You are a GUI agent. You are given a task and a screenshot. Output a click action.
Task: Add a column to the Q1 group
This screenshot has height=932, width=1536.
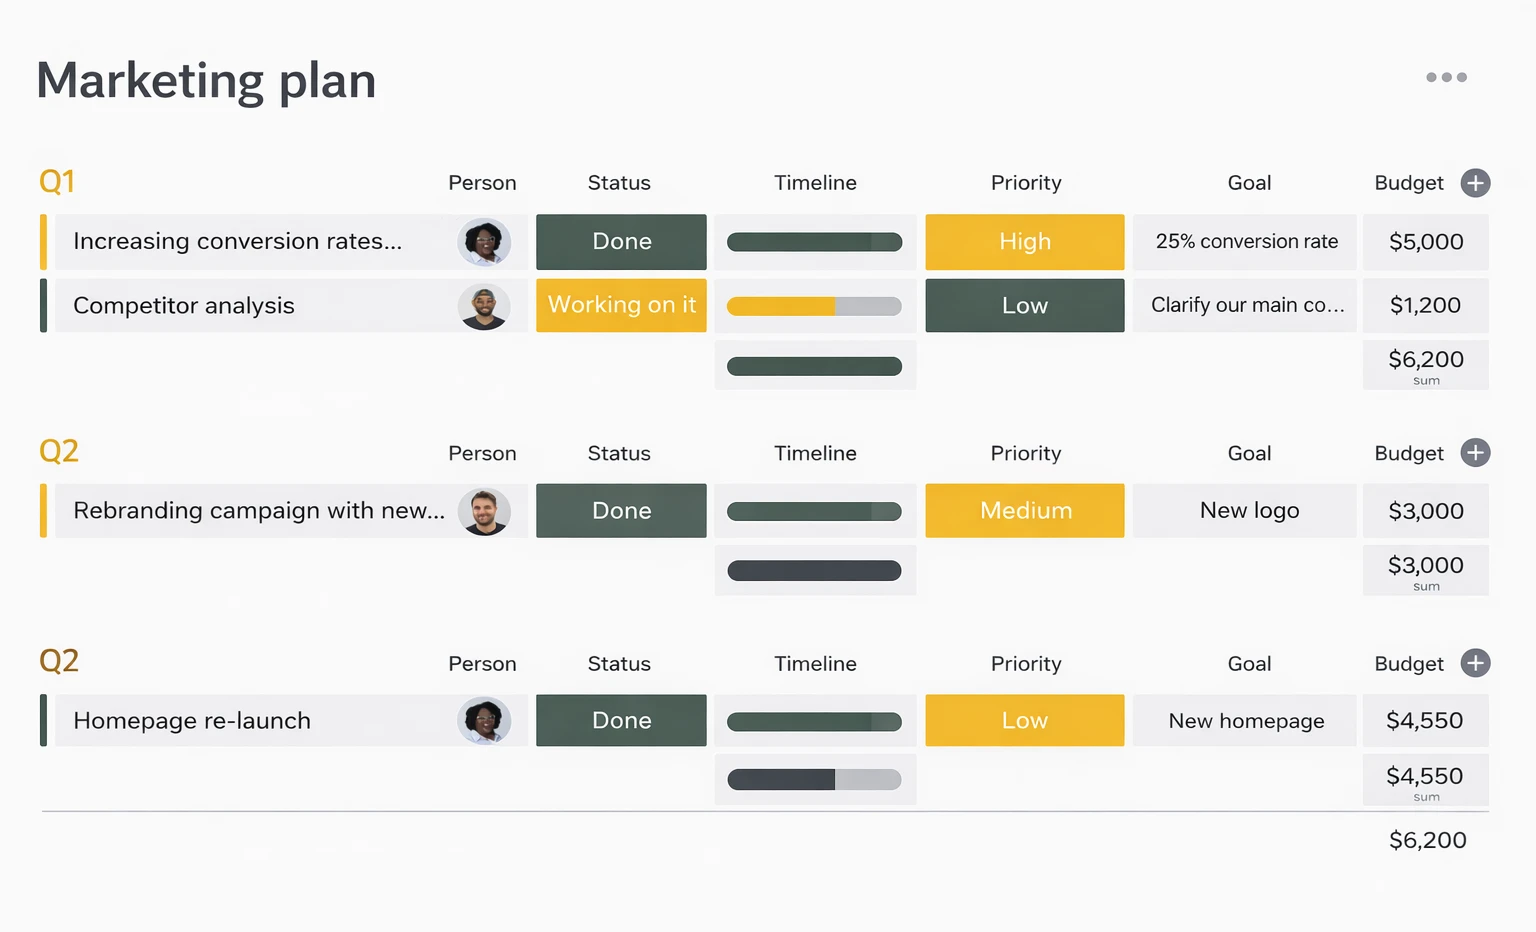1475,183
